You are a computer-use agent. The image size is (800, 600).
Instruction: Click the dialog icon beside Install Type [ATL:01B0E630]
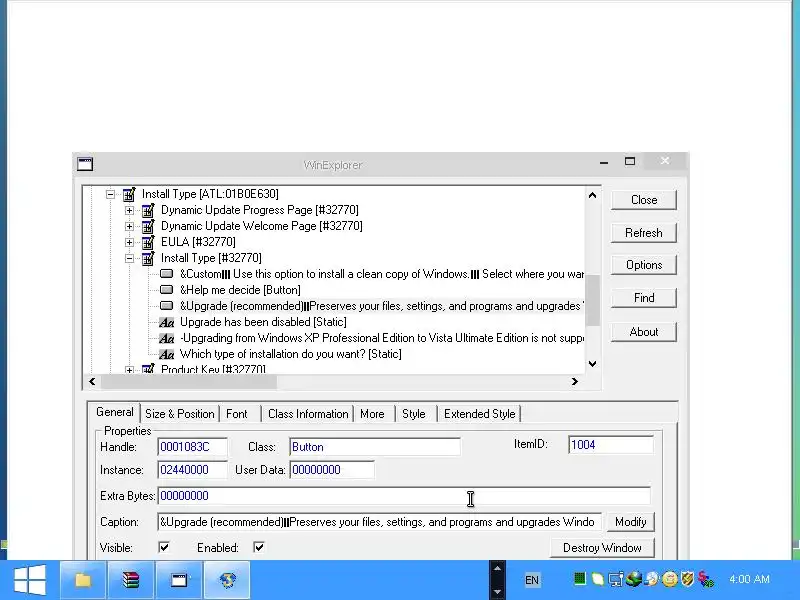(x=129, y=194)
